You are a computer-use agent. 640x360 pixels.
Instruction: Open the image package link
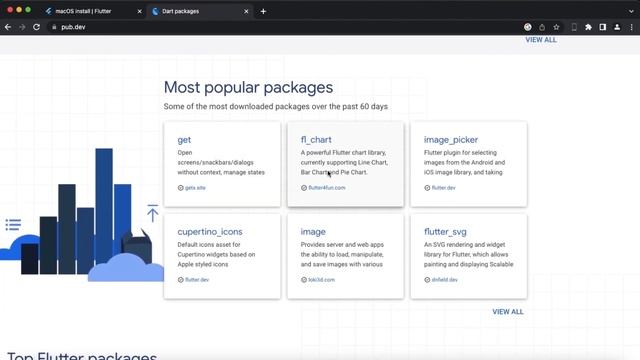[313, 231]
